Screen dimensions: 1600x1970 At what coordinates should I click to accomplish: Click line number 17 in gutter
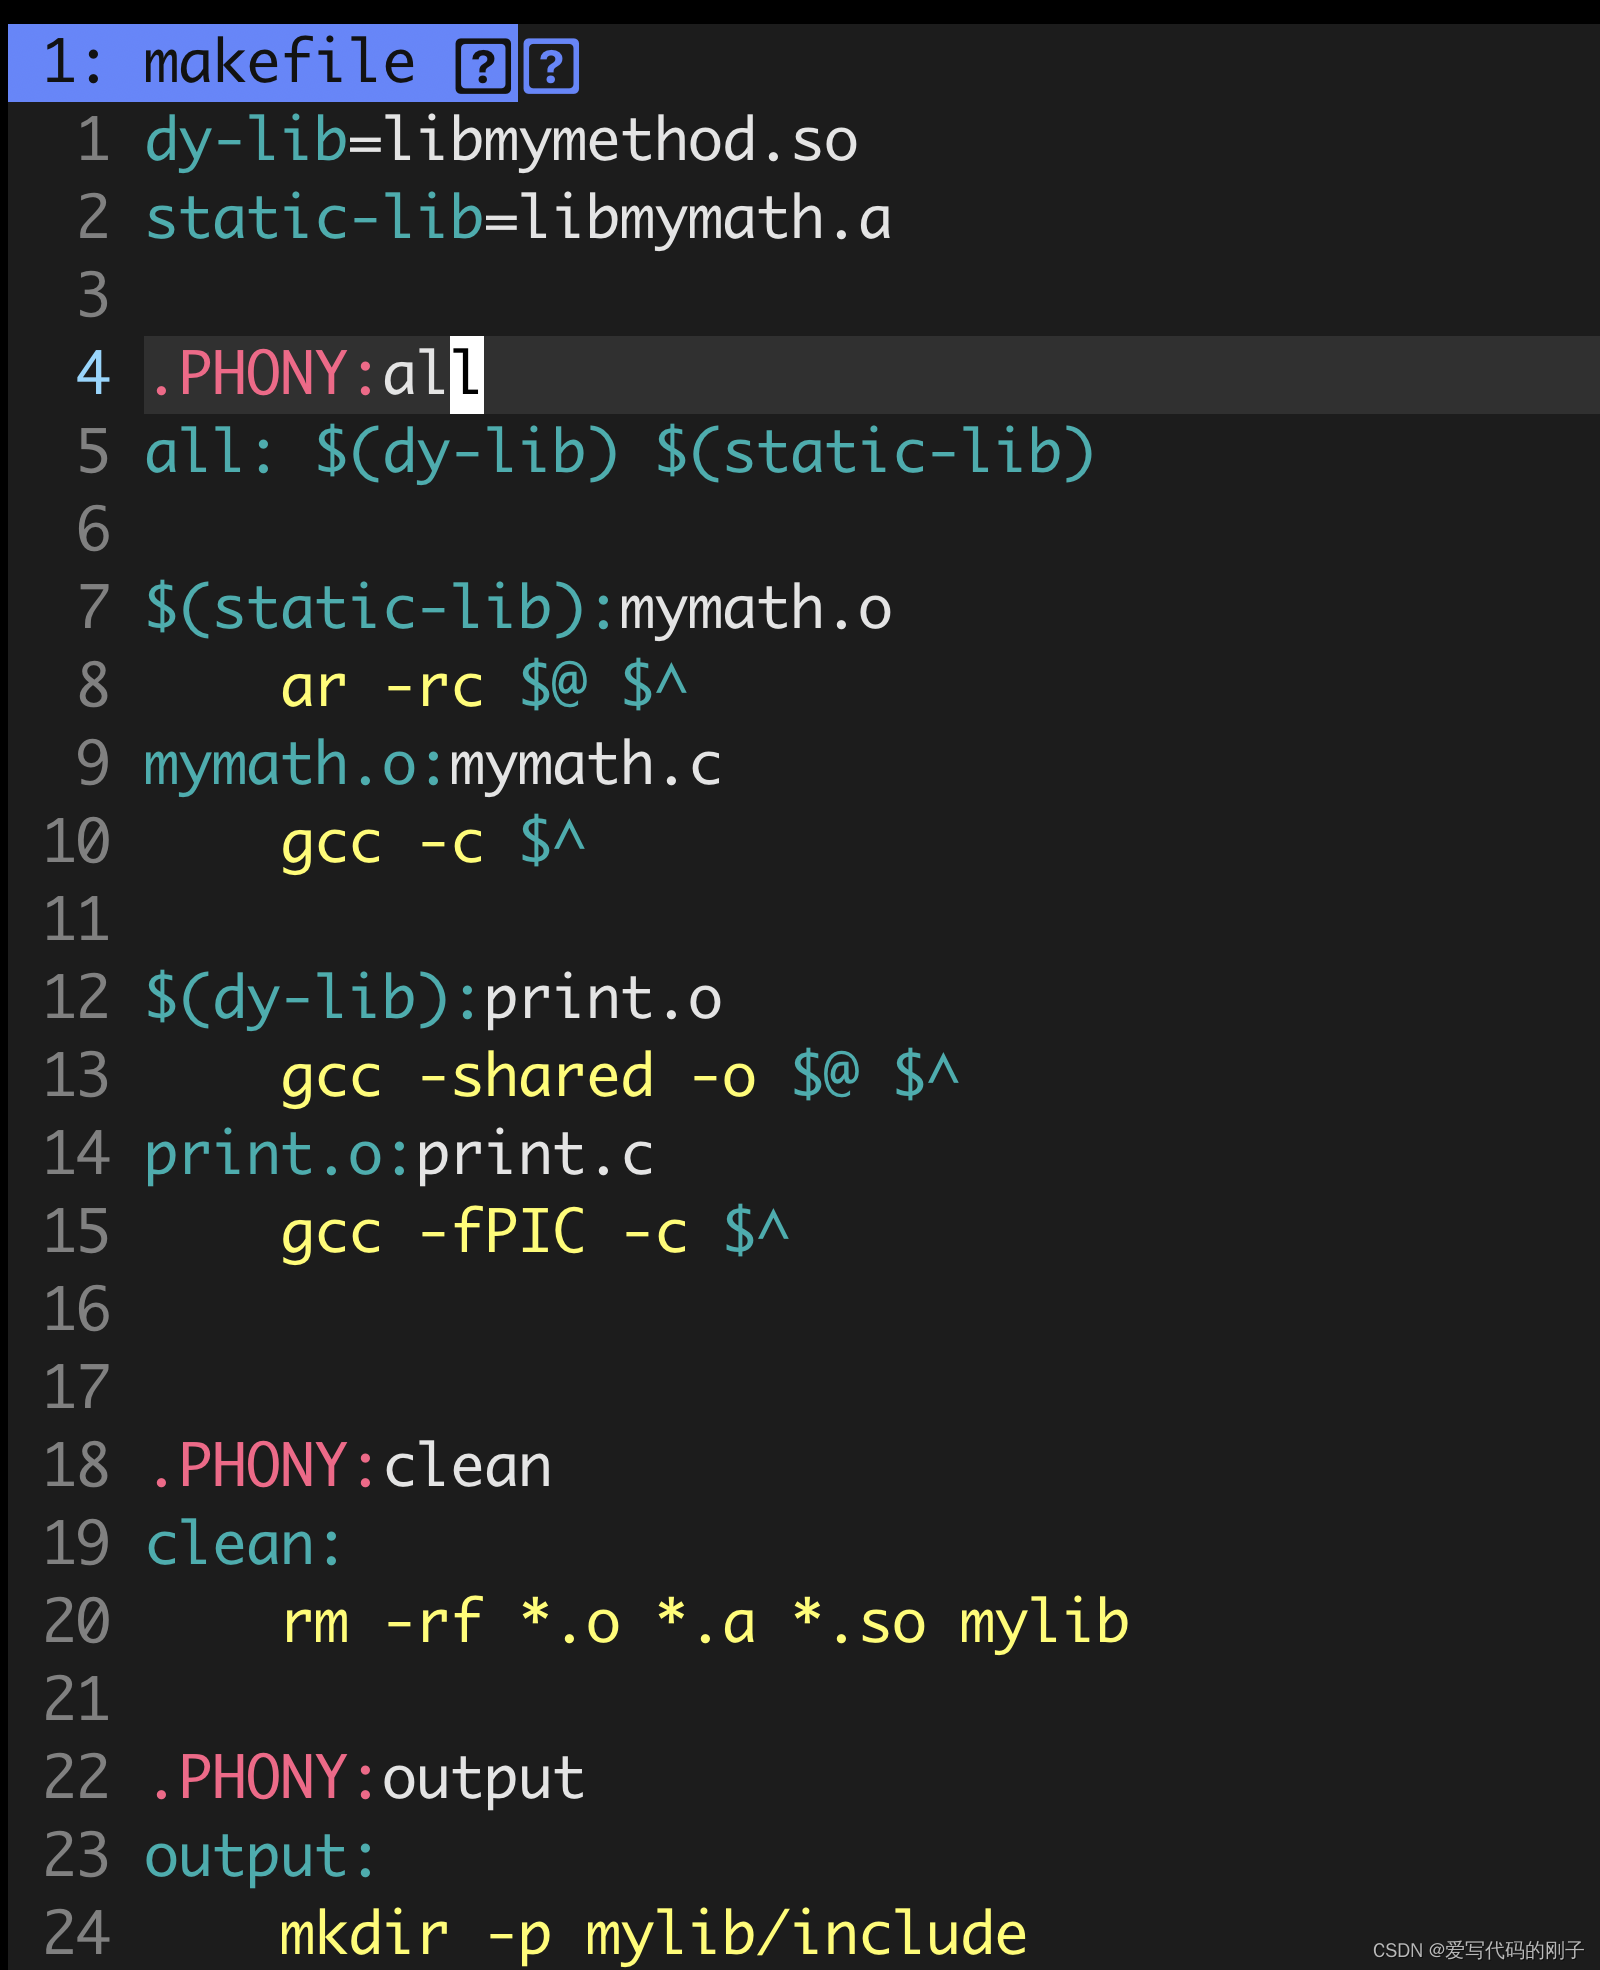(76, 1388)
